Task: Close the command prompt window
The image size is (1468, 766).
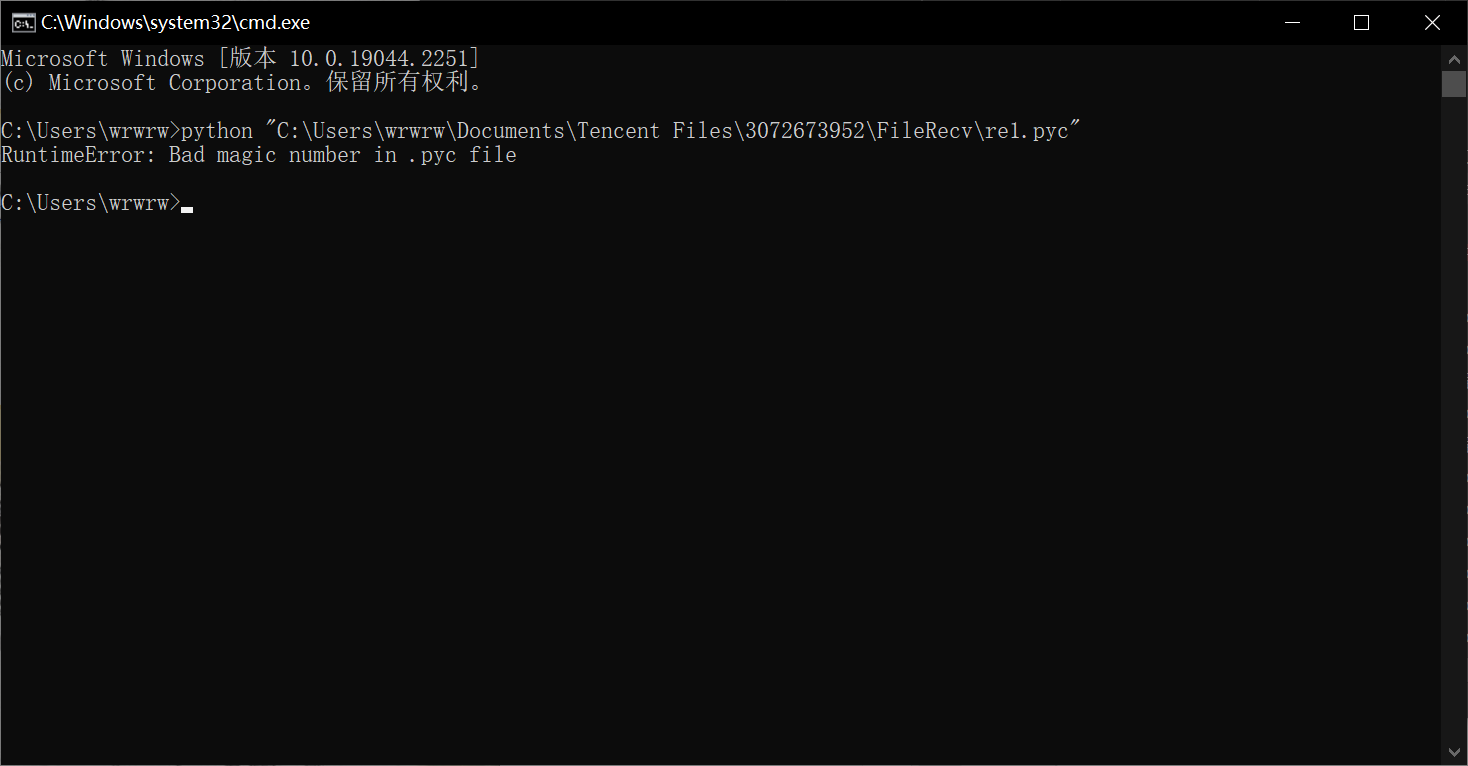Action: (x=1432, y=23)
